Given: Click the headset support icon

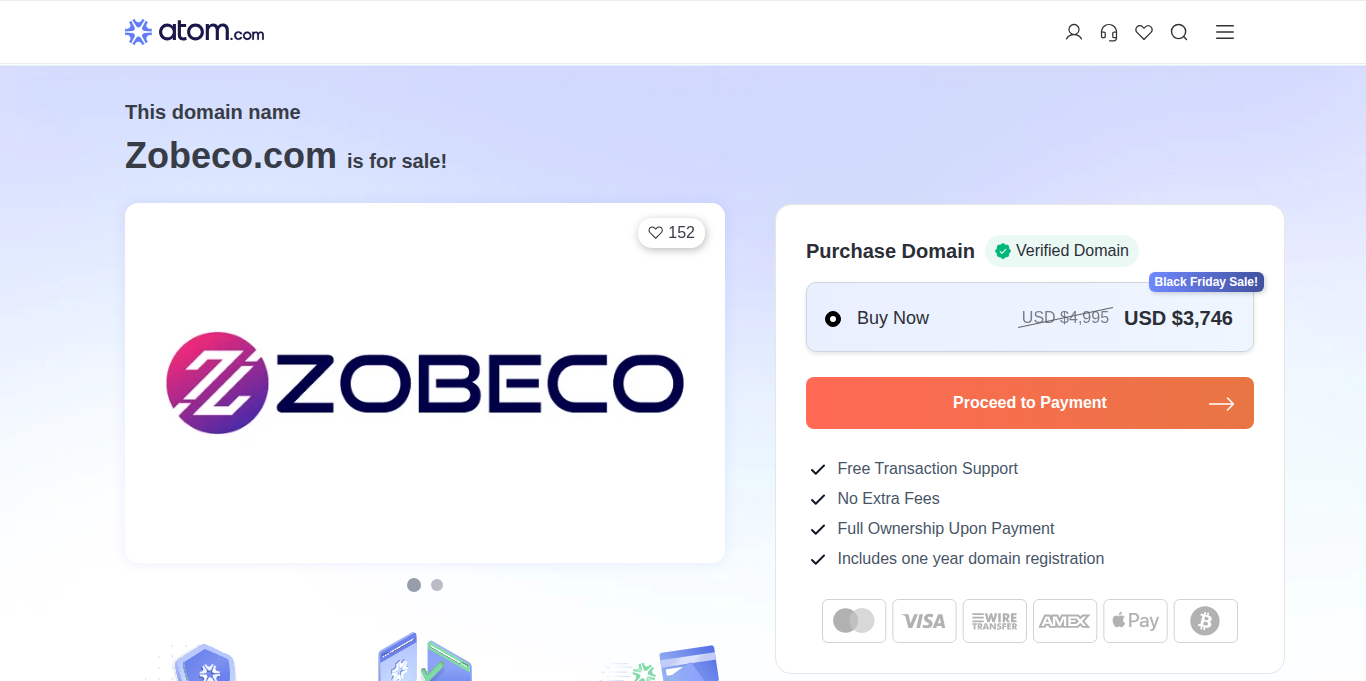Looking at the screenshot, I should click(x=1109, y=32).
